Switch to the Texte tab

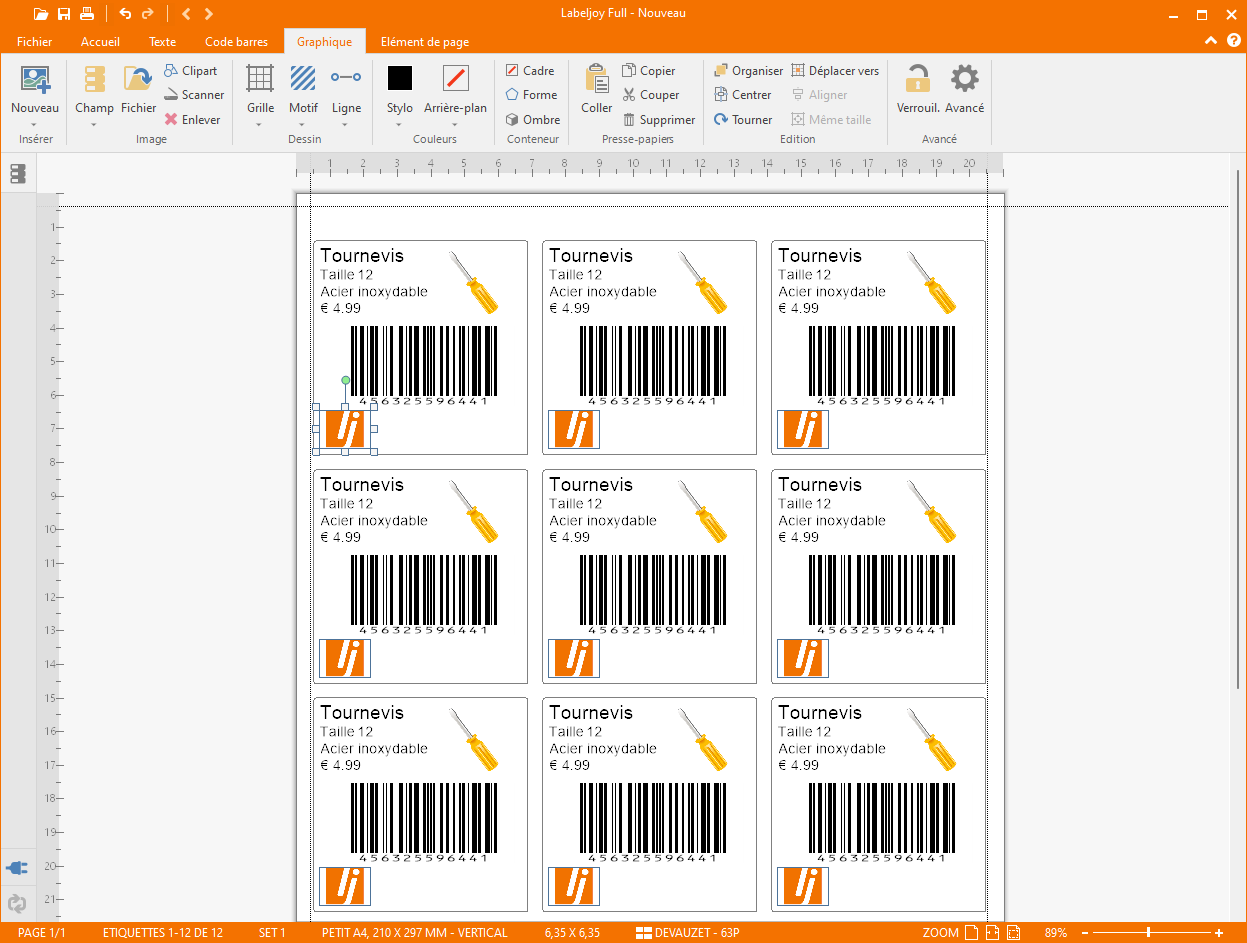(162, 42)
